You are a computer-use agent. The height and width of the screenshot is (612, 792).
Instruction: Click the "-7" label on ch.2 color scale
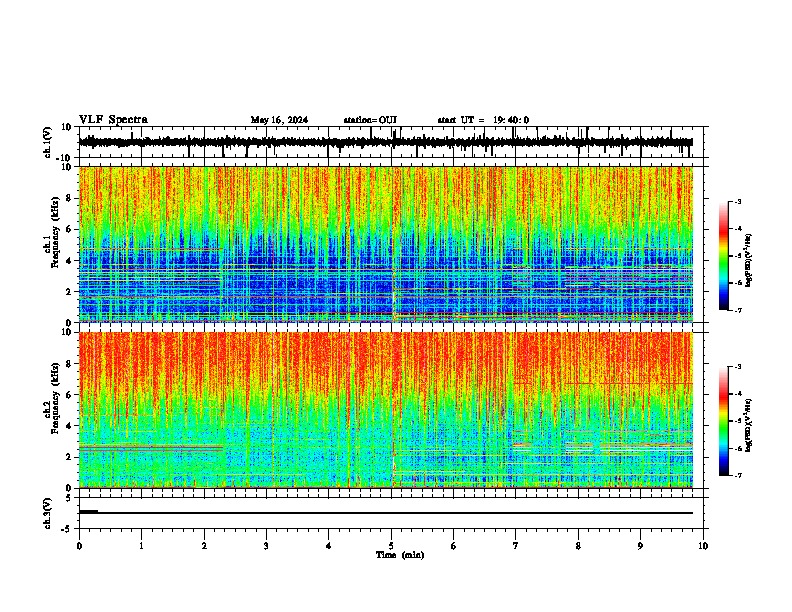coord(737,475)
